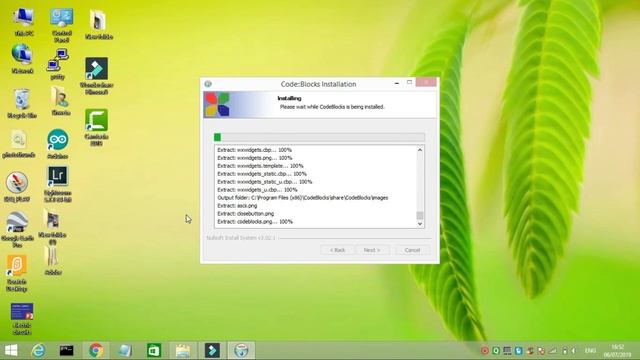Switch to Google Chrome on the taskbar
The width and height of the screenshot is (640, 360).
(x=96, y=350)
